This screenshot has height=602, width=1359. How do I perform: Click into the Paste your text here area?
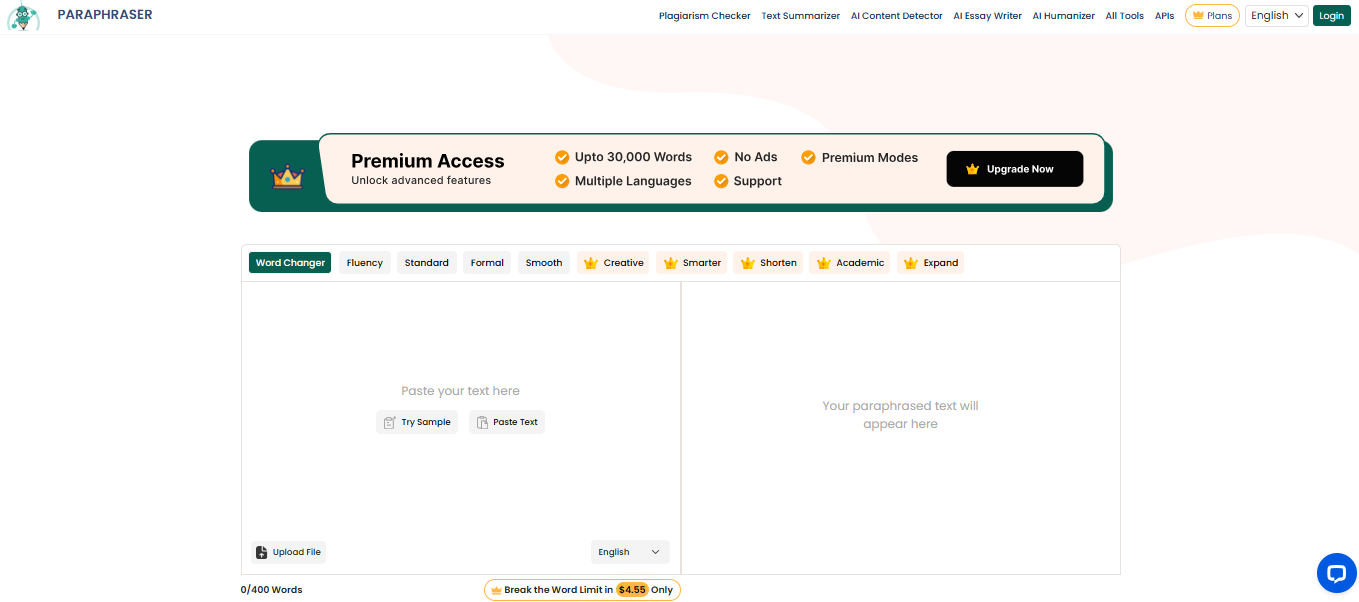tap(460, 391)
